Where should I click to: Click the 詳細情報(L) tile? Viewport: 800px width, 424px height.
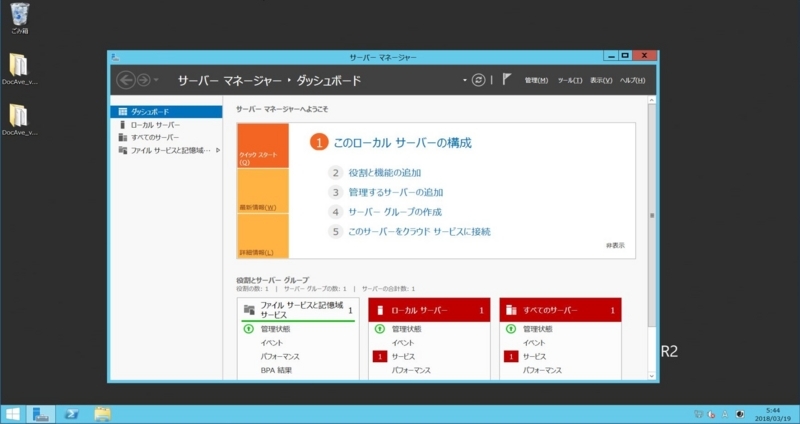[263, 236]
